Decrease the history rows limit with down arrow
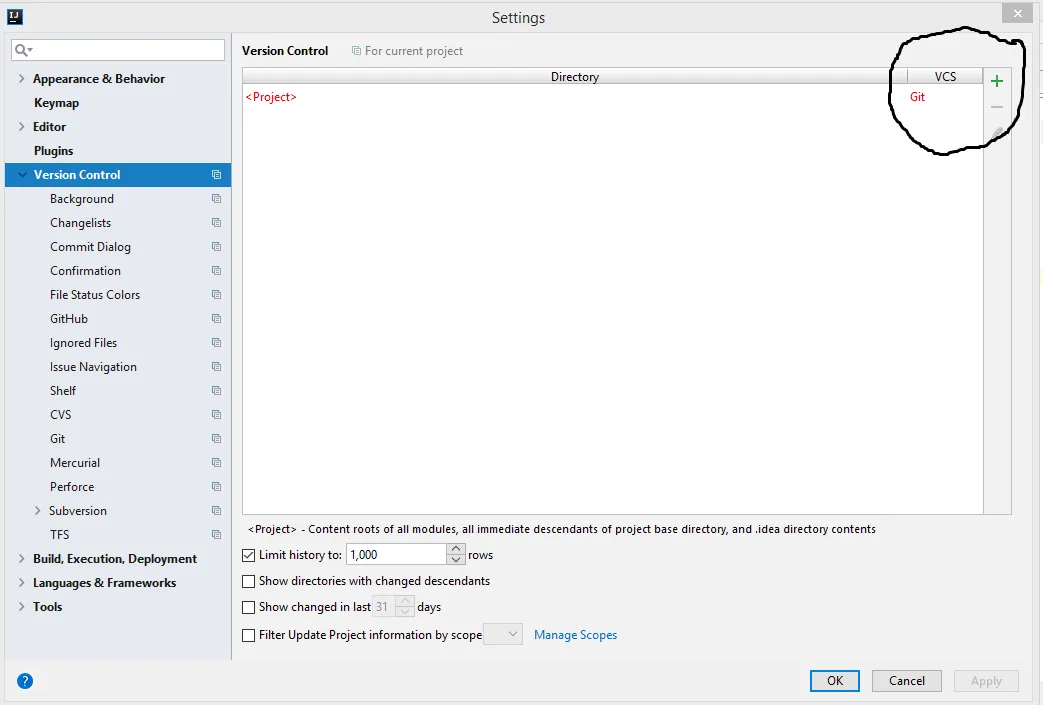Screen dimensions: 1043x705 (x=456, y=559)
